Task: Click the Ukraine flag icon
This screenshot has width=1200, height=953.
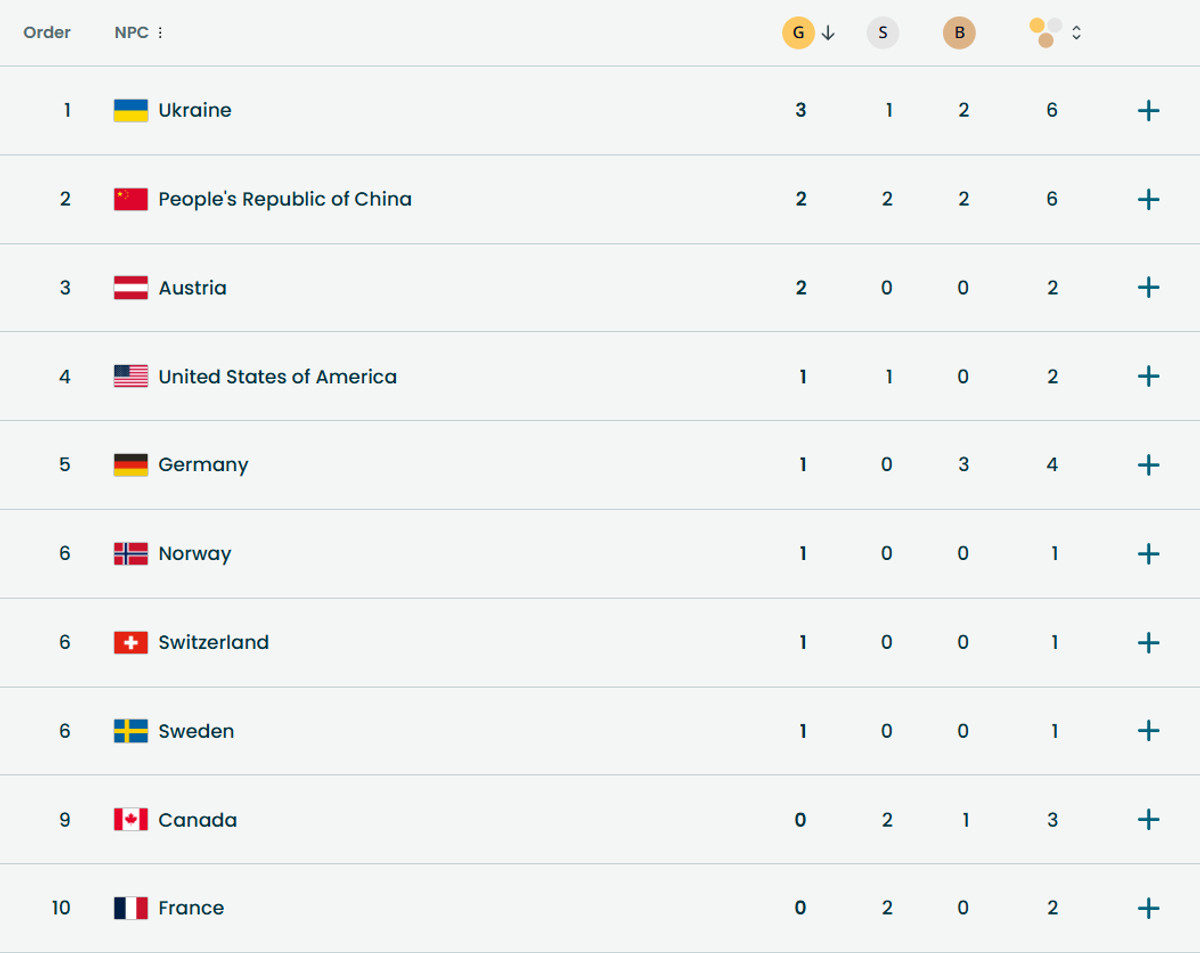Action: (131, 110)
